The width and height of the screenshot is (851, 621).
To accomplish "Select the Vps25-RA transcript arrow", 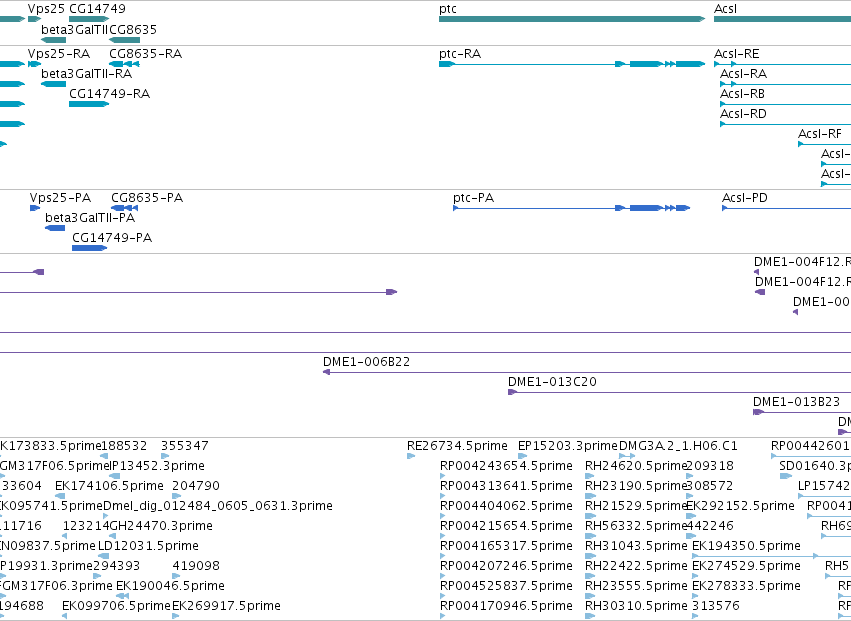I will tap(35, 64).
